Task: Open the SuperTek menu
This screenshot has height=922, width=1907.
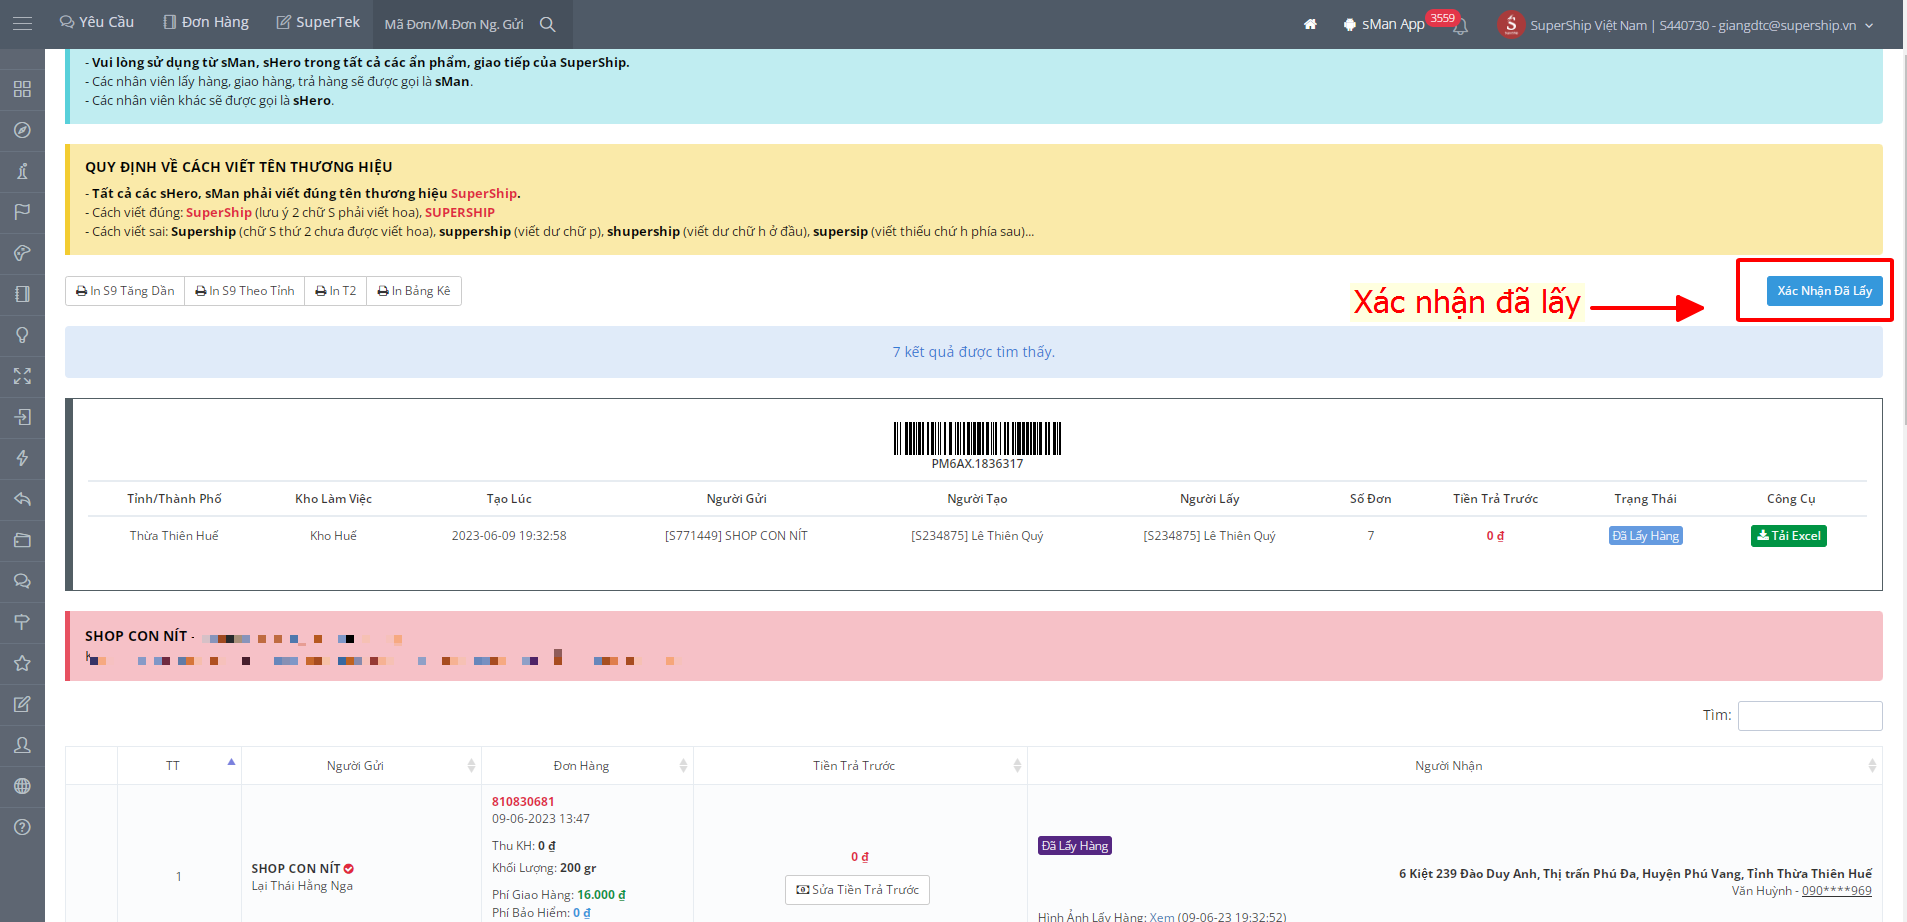Action: [x=318, y=22]
